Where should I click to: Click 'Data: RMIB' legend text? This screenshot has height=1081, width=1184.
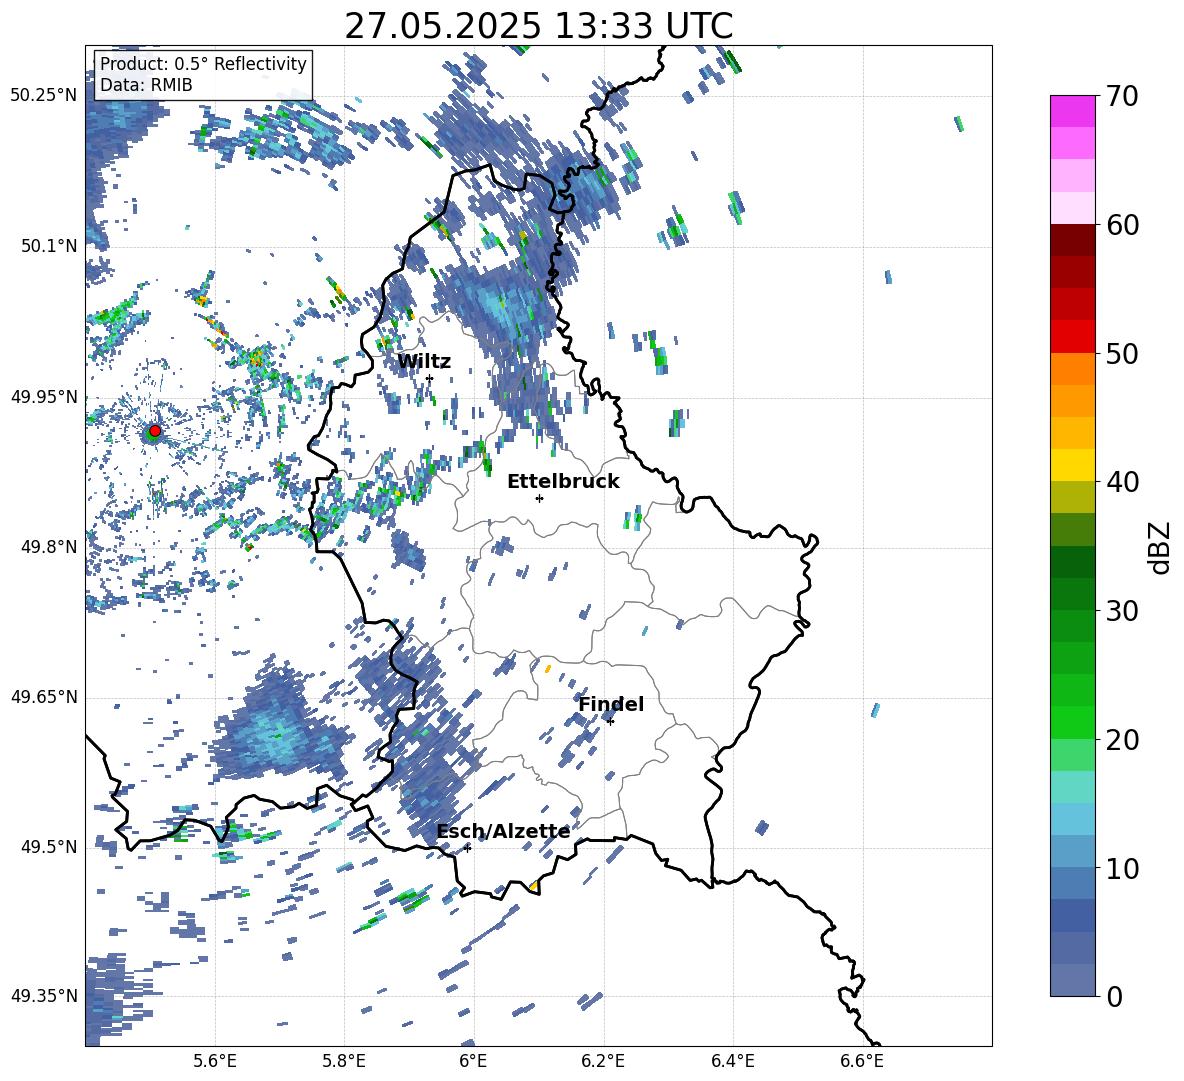146,85
